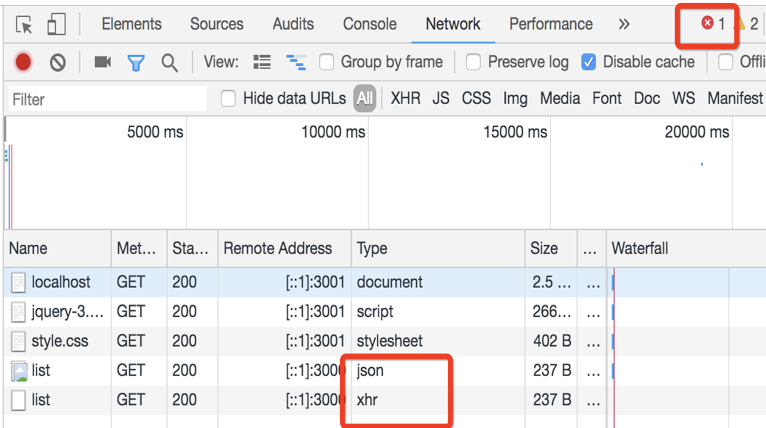Click the red error count badge
The width and height of the screenshot is (766, 428).
click(x=713, y=23)
